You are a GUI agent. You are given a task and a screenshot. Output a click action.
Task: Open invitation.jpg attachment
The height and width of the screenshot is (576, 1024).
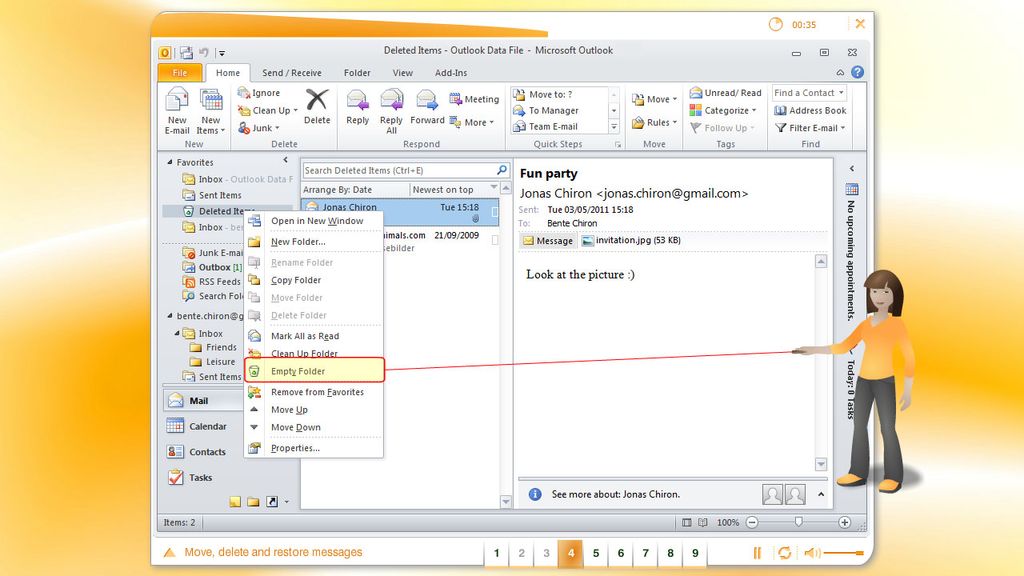click(632, 240)
